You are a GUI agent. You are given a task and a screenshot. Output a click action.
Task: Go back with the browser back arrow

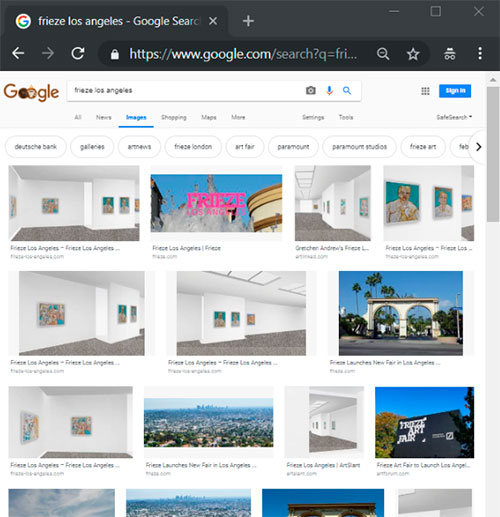(x=18, y=53)
